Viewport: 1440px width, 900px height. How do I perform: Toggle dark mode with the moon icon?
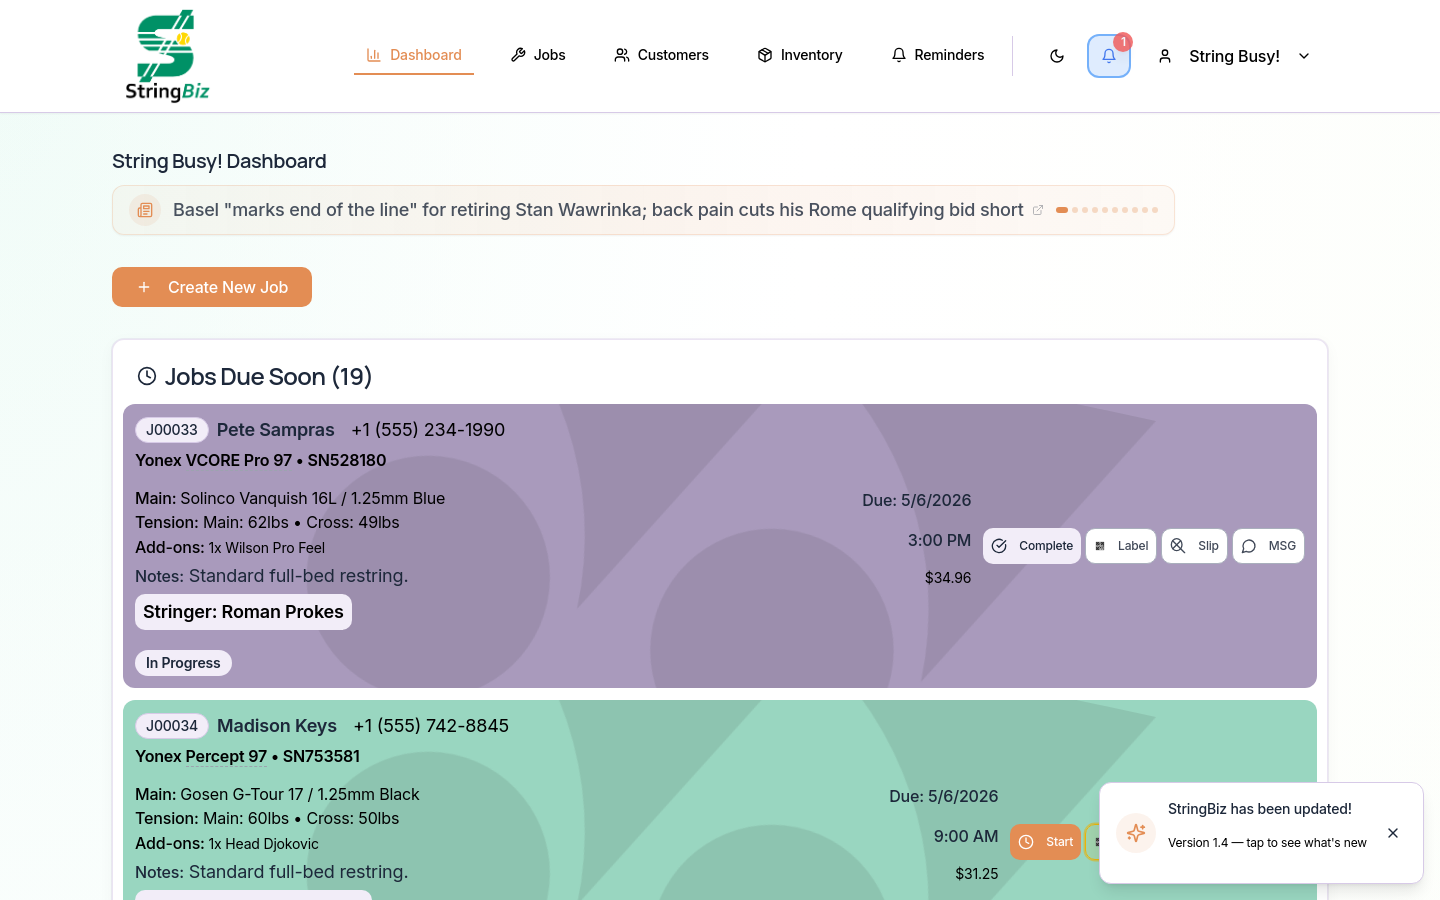pyautogui.click(x=1057, y=56)
